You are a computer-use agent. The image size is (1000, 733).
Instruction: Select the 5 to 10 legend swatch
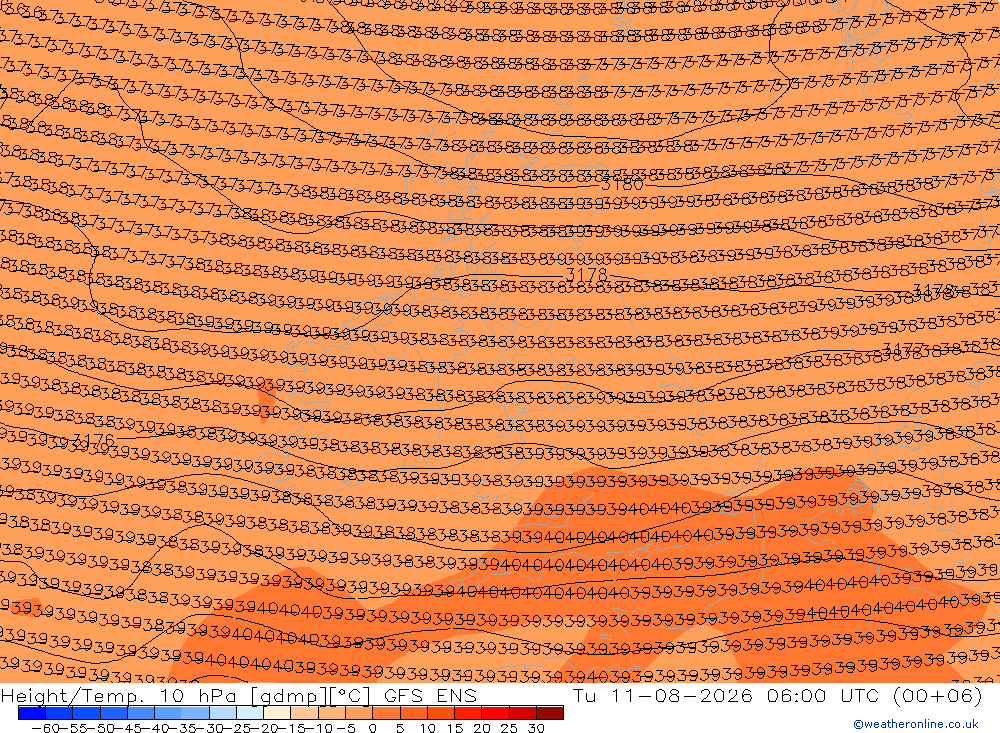413,713
